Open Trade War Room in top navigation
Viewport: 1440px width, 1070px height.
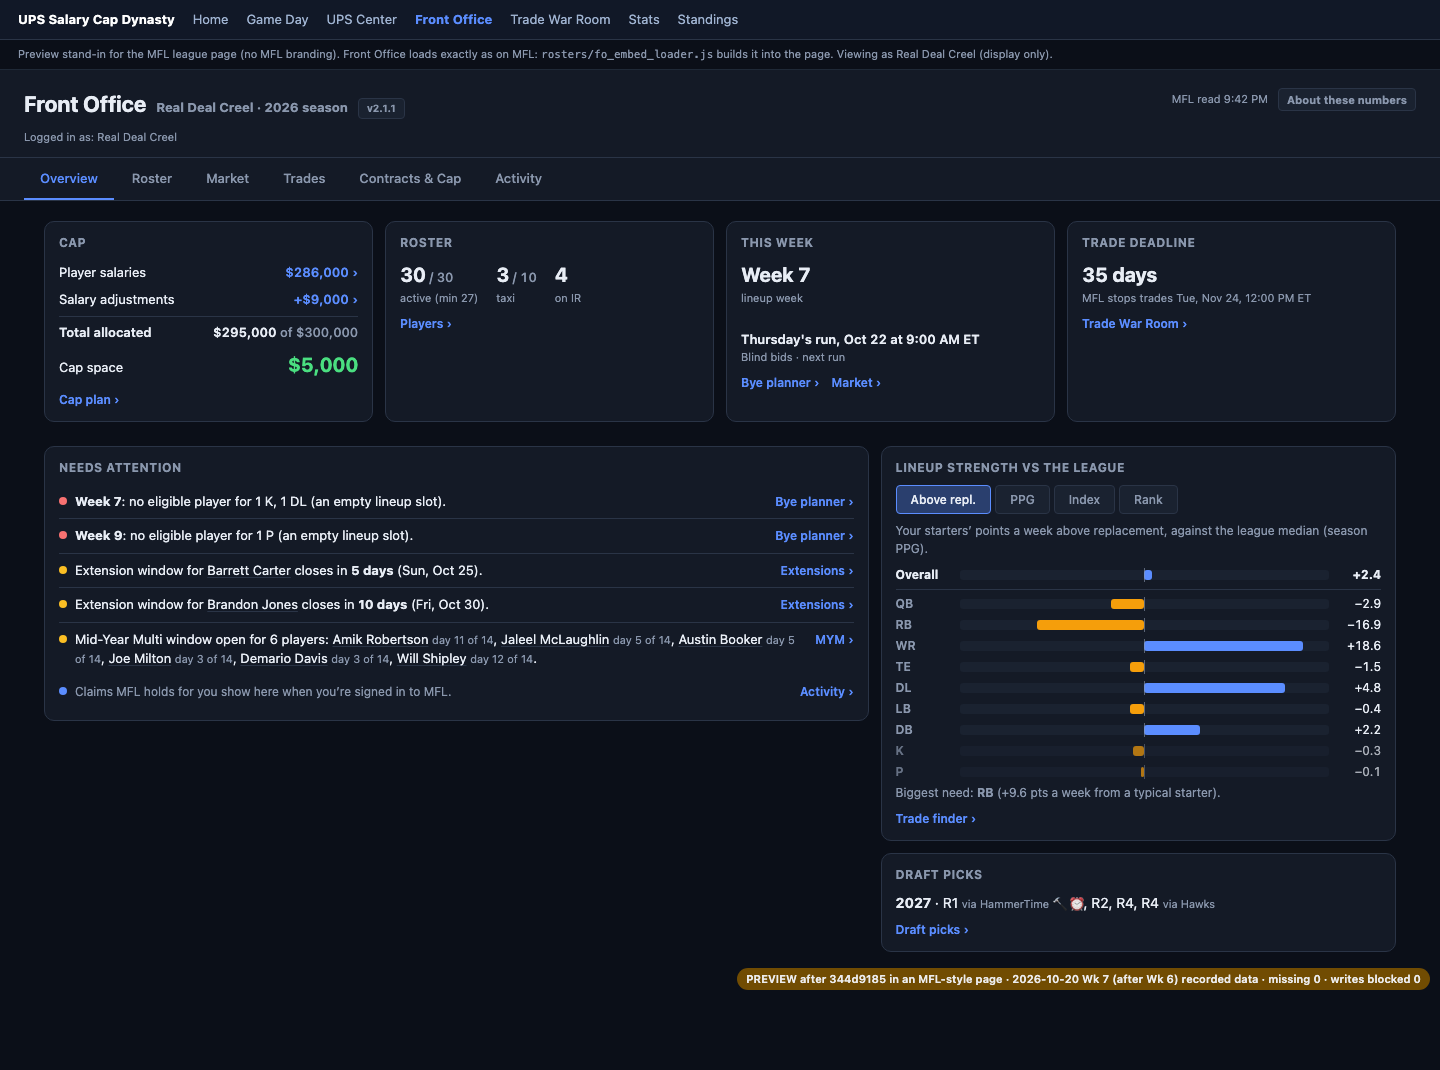(560, 19)
